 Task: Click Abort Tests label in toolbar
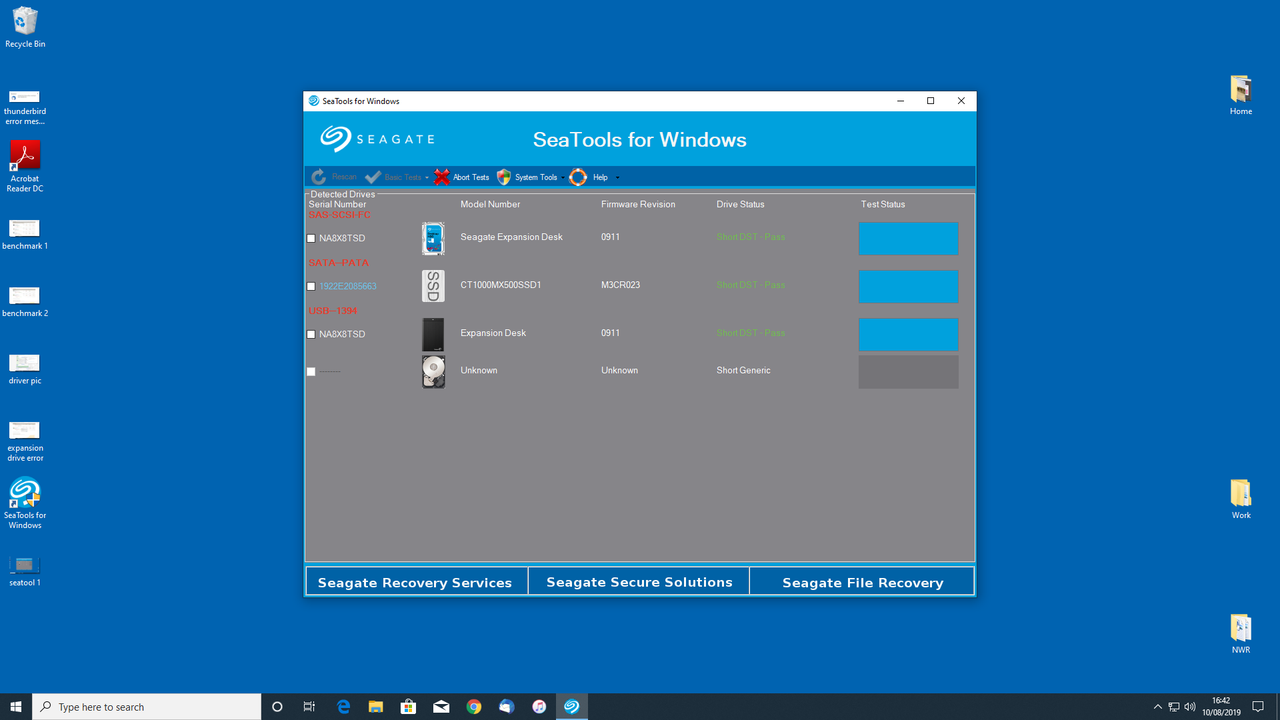point(471,177)
